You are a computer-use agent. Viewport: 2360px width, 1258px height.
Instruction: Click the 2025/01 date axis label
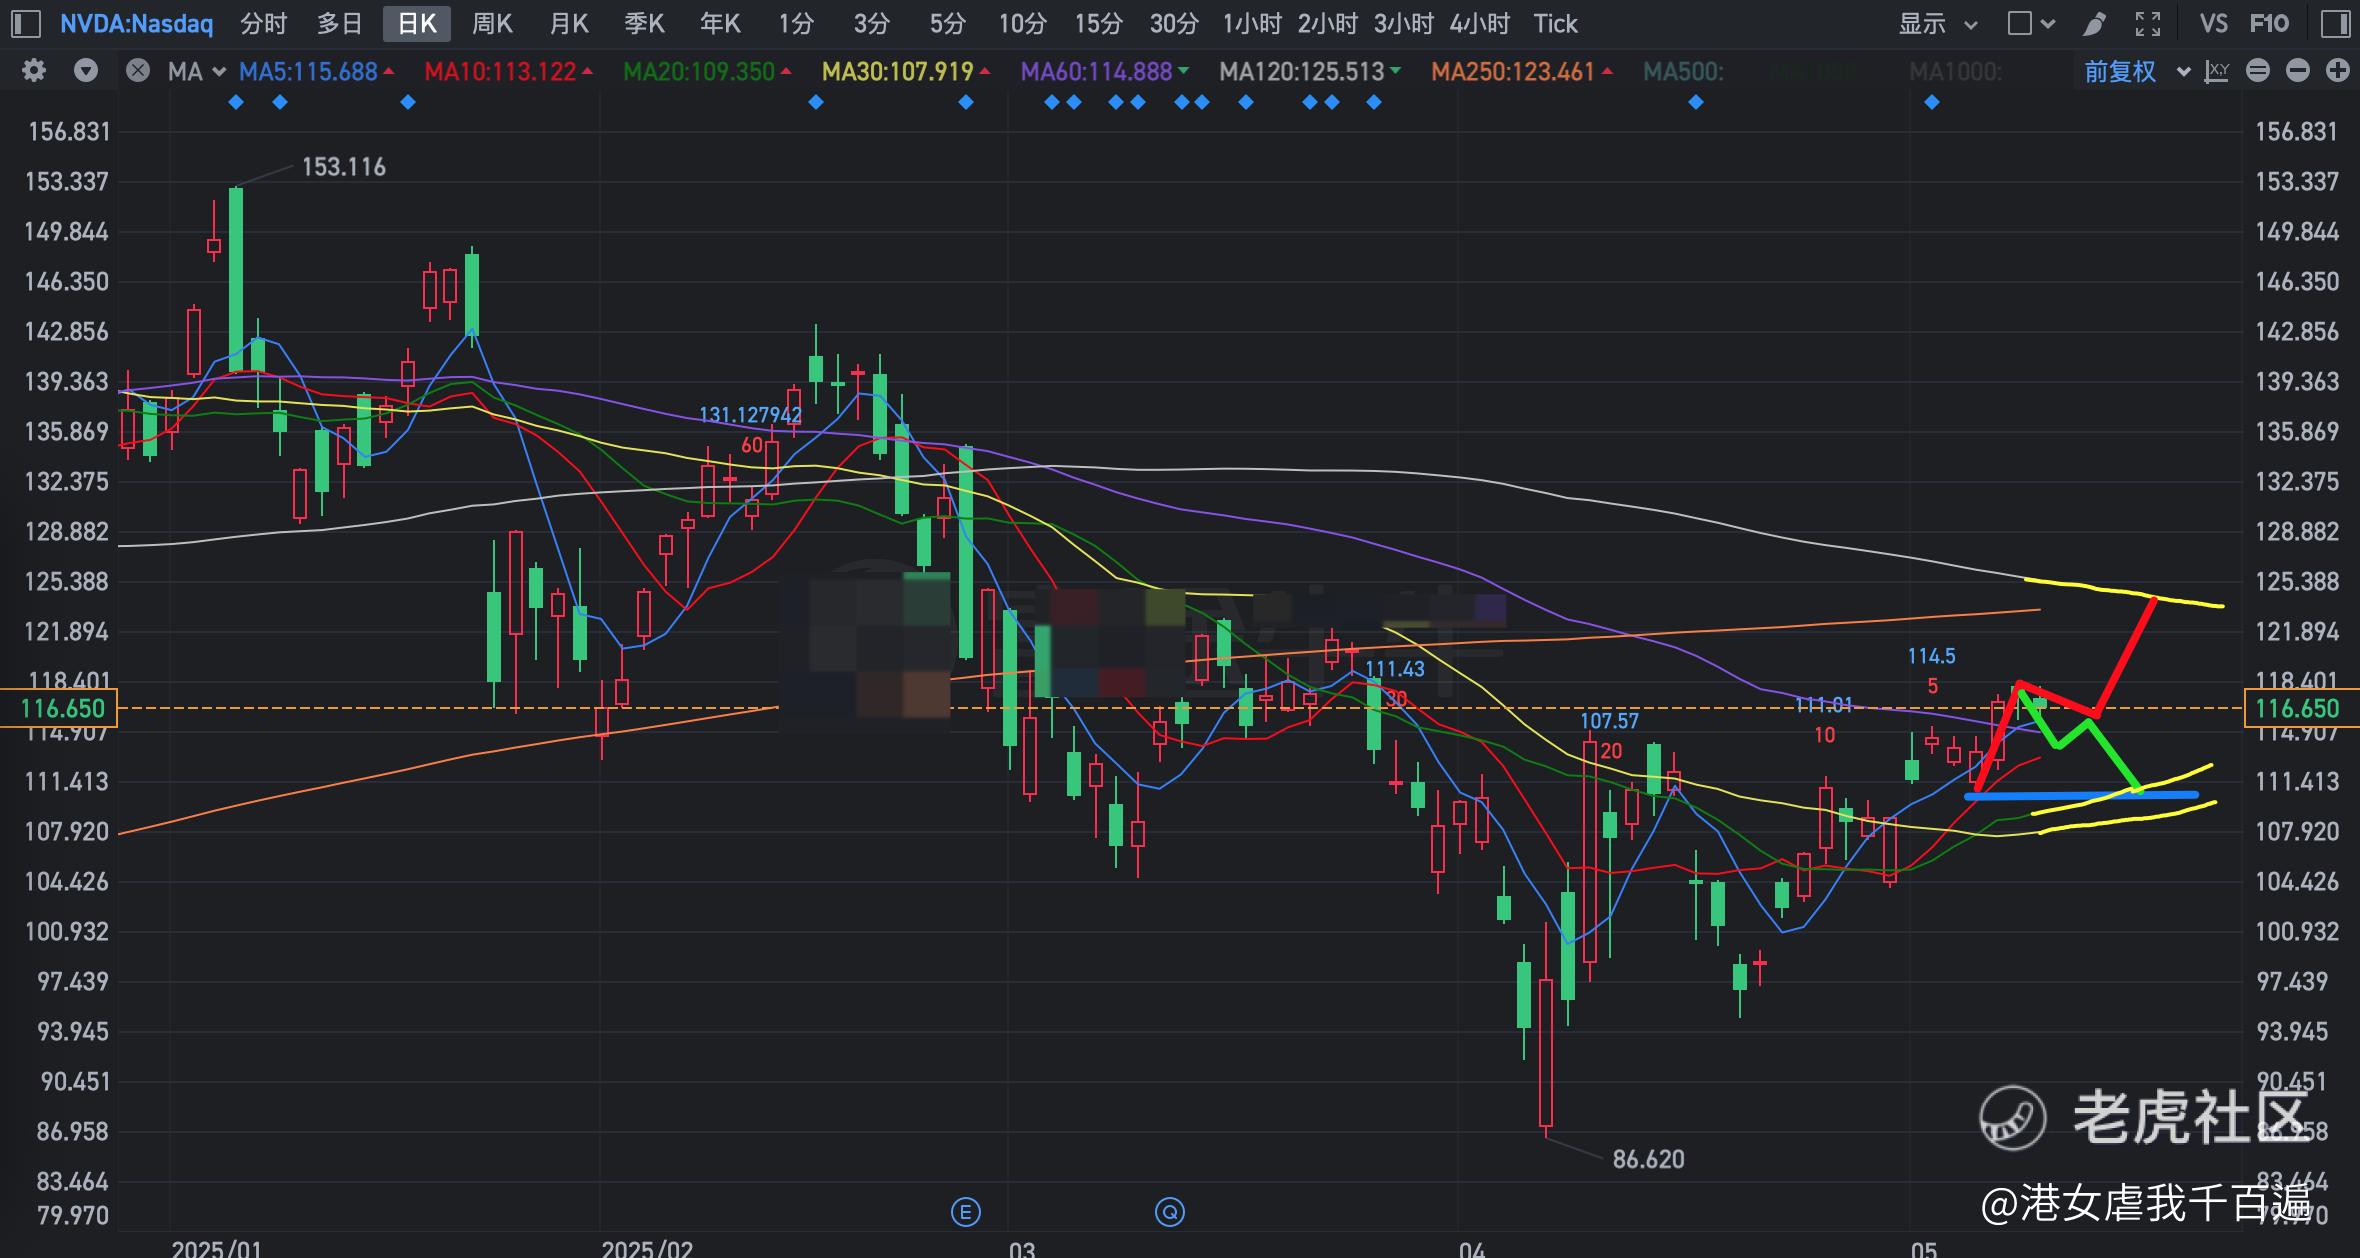click(216, 1249)
